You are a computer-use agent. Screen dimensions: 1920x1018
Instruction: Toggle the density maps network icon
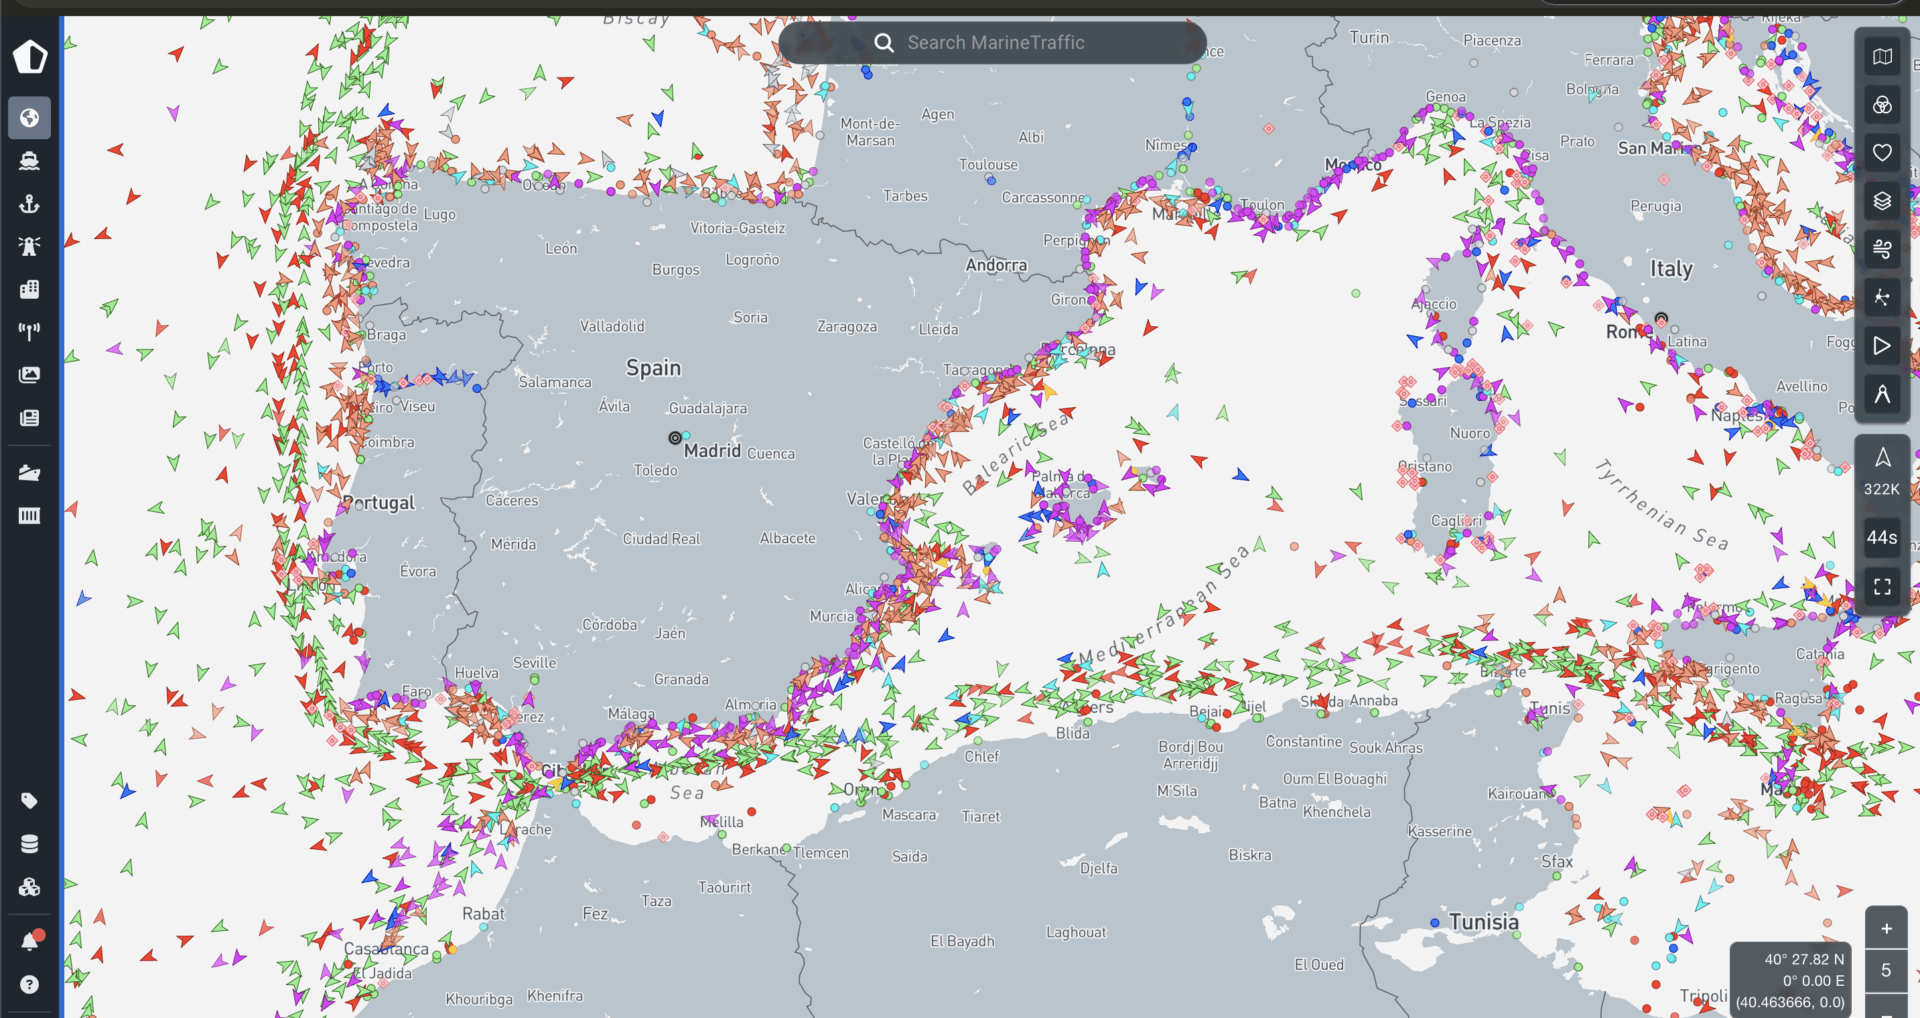coord(1882,297)
